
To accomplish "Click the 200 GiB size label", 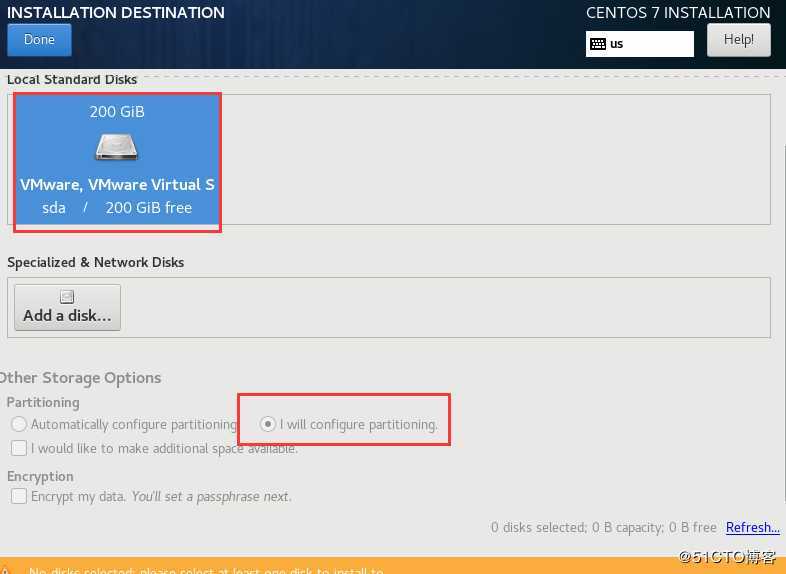I will tap(117, 112).
